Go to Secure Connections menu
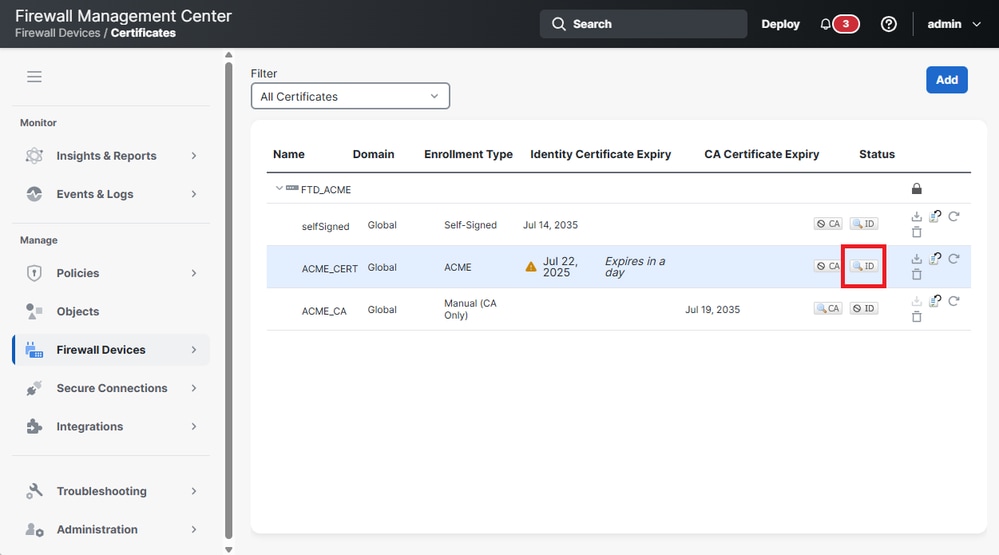 tap(112, 388)
